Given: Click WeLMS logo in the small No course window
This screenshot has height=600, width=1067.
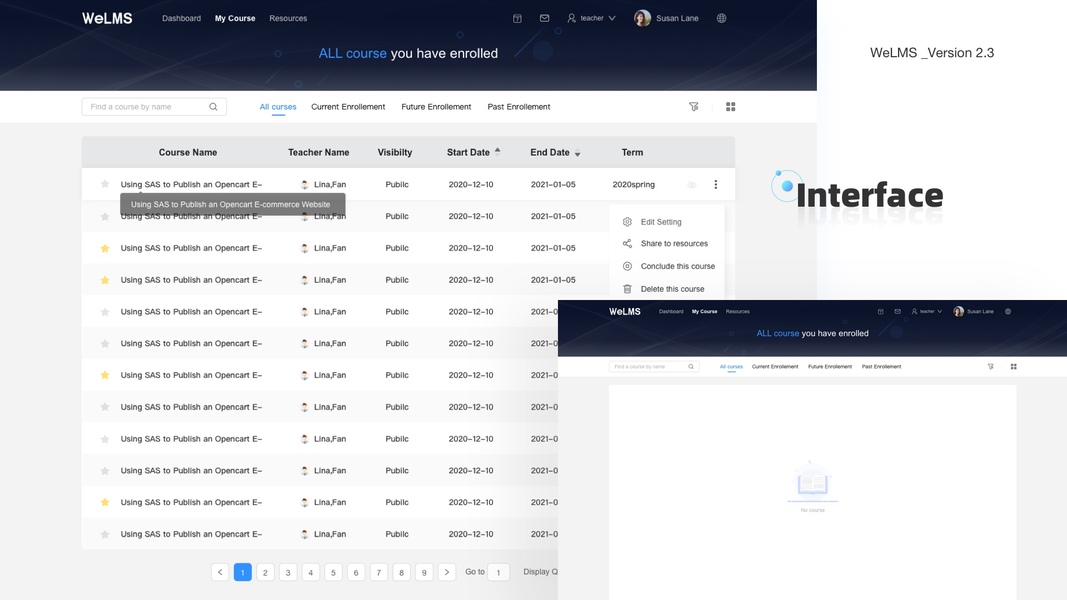Looking at the screenshot, I should point(625,312).
